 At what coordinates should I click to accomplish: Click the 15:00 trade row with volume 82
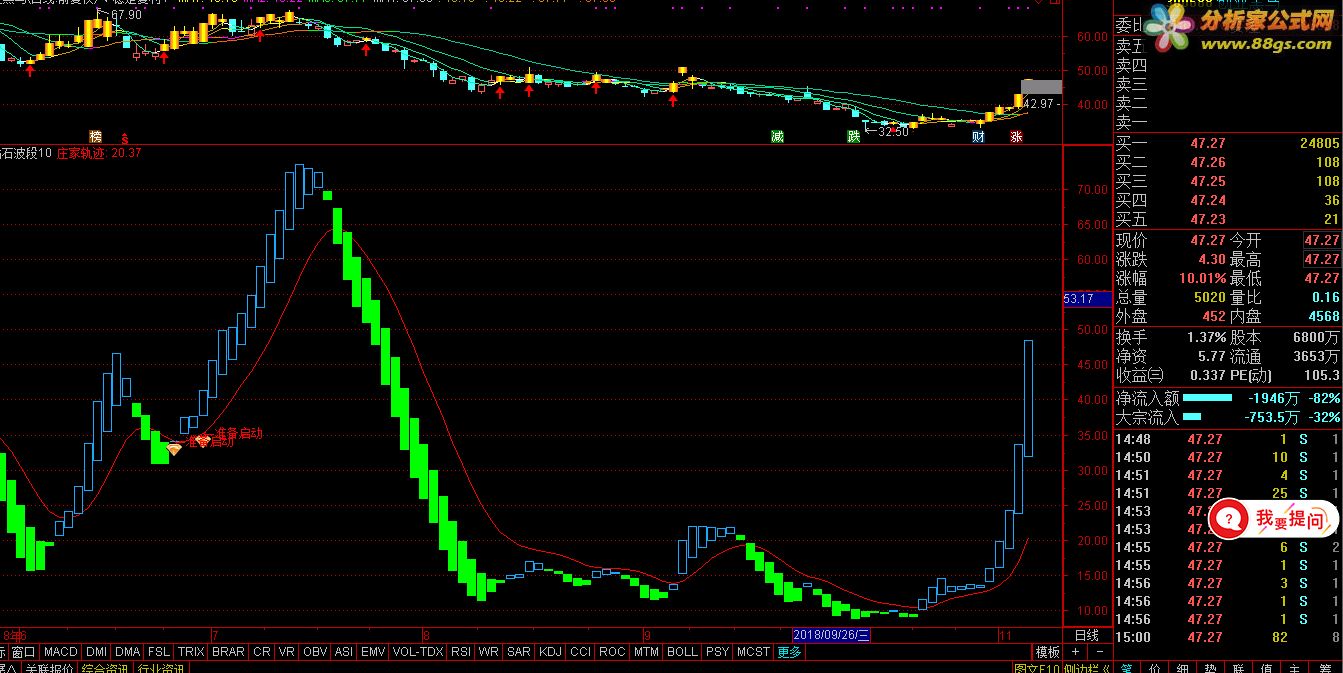coord(1228,637)
